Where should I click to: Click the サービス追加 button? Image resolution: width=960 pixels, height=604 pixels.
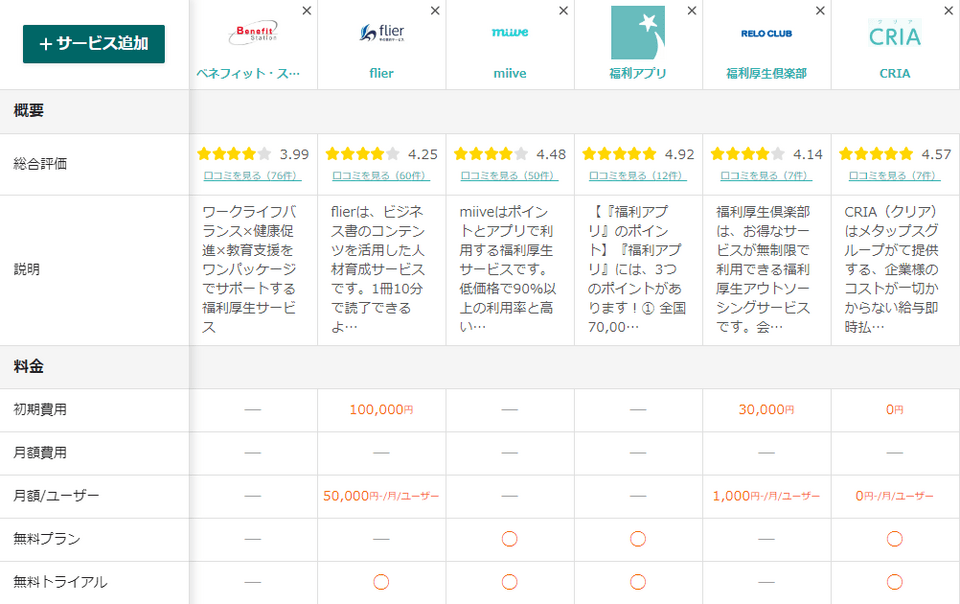tap(94, 44)
